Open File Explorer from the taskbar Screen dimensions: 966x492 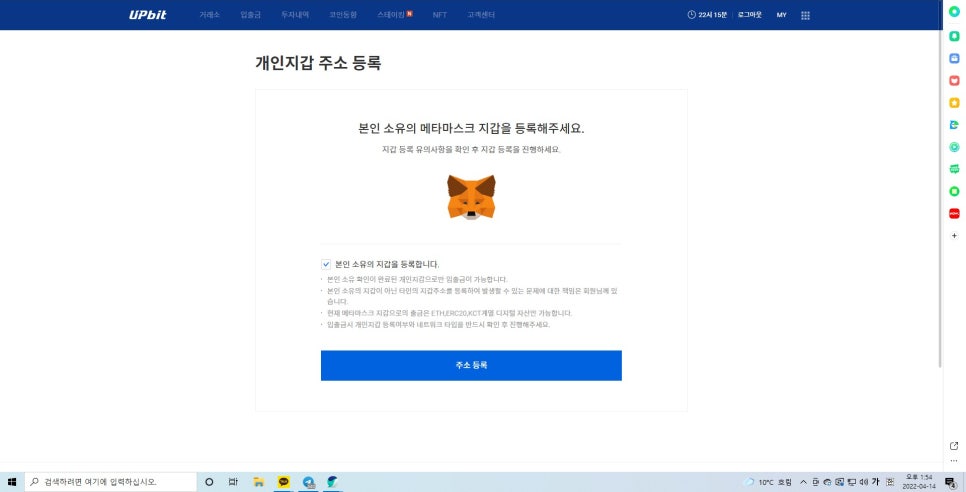pos(259,482)
